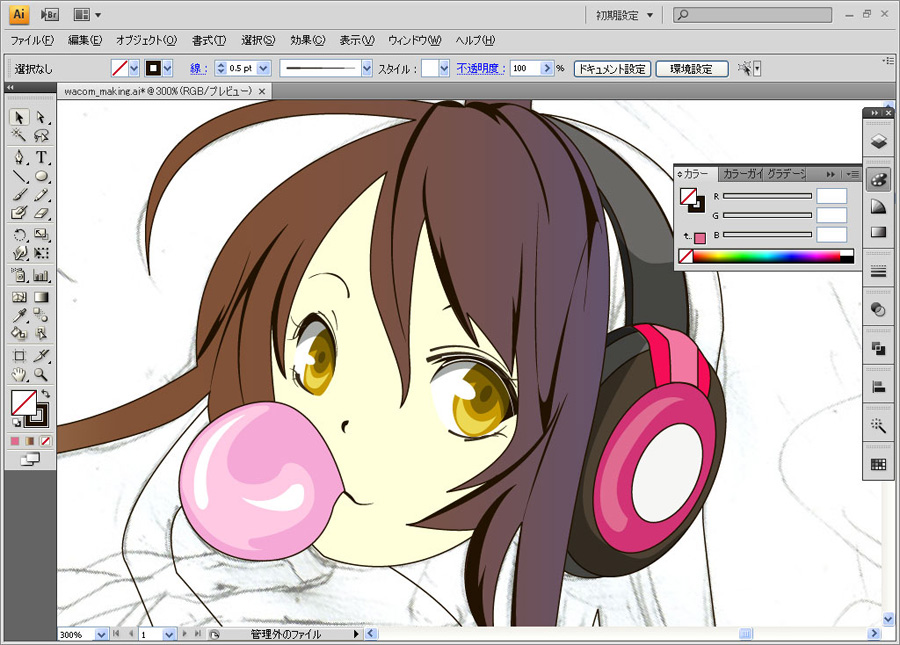Change screen mode at toolbox bottom
Screen dimensions: 900x645
(30, 459)
